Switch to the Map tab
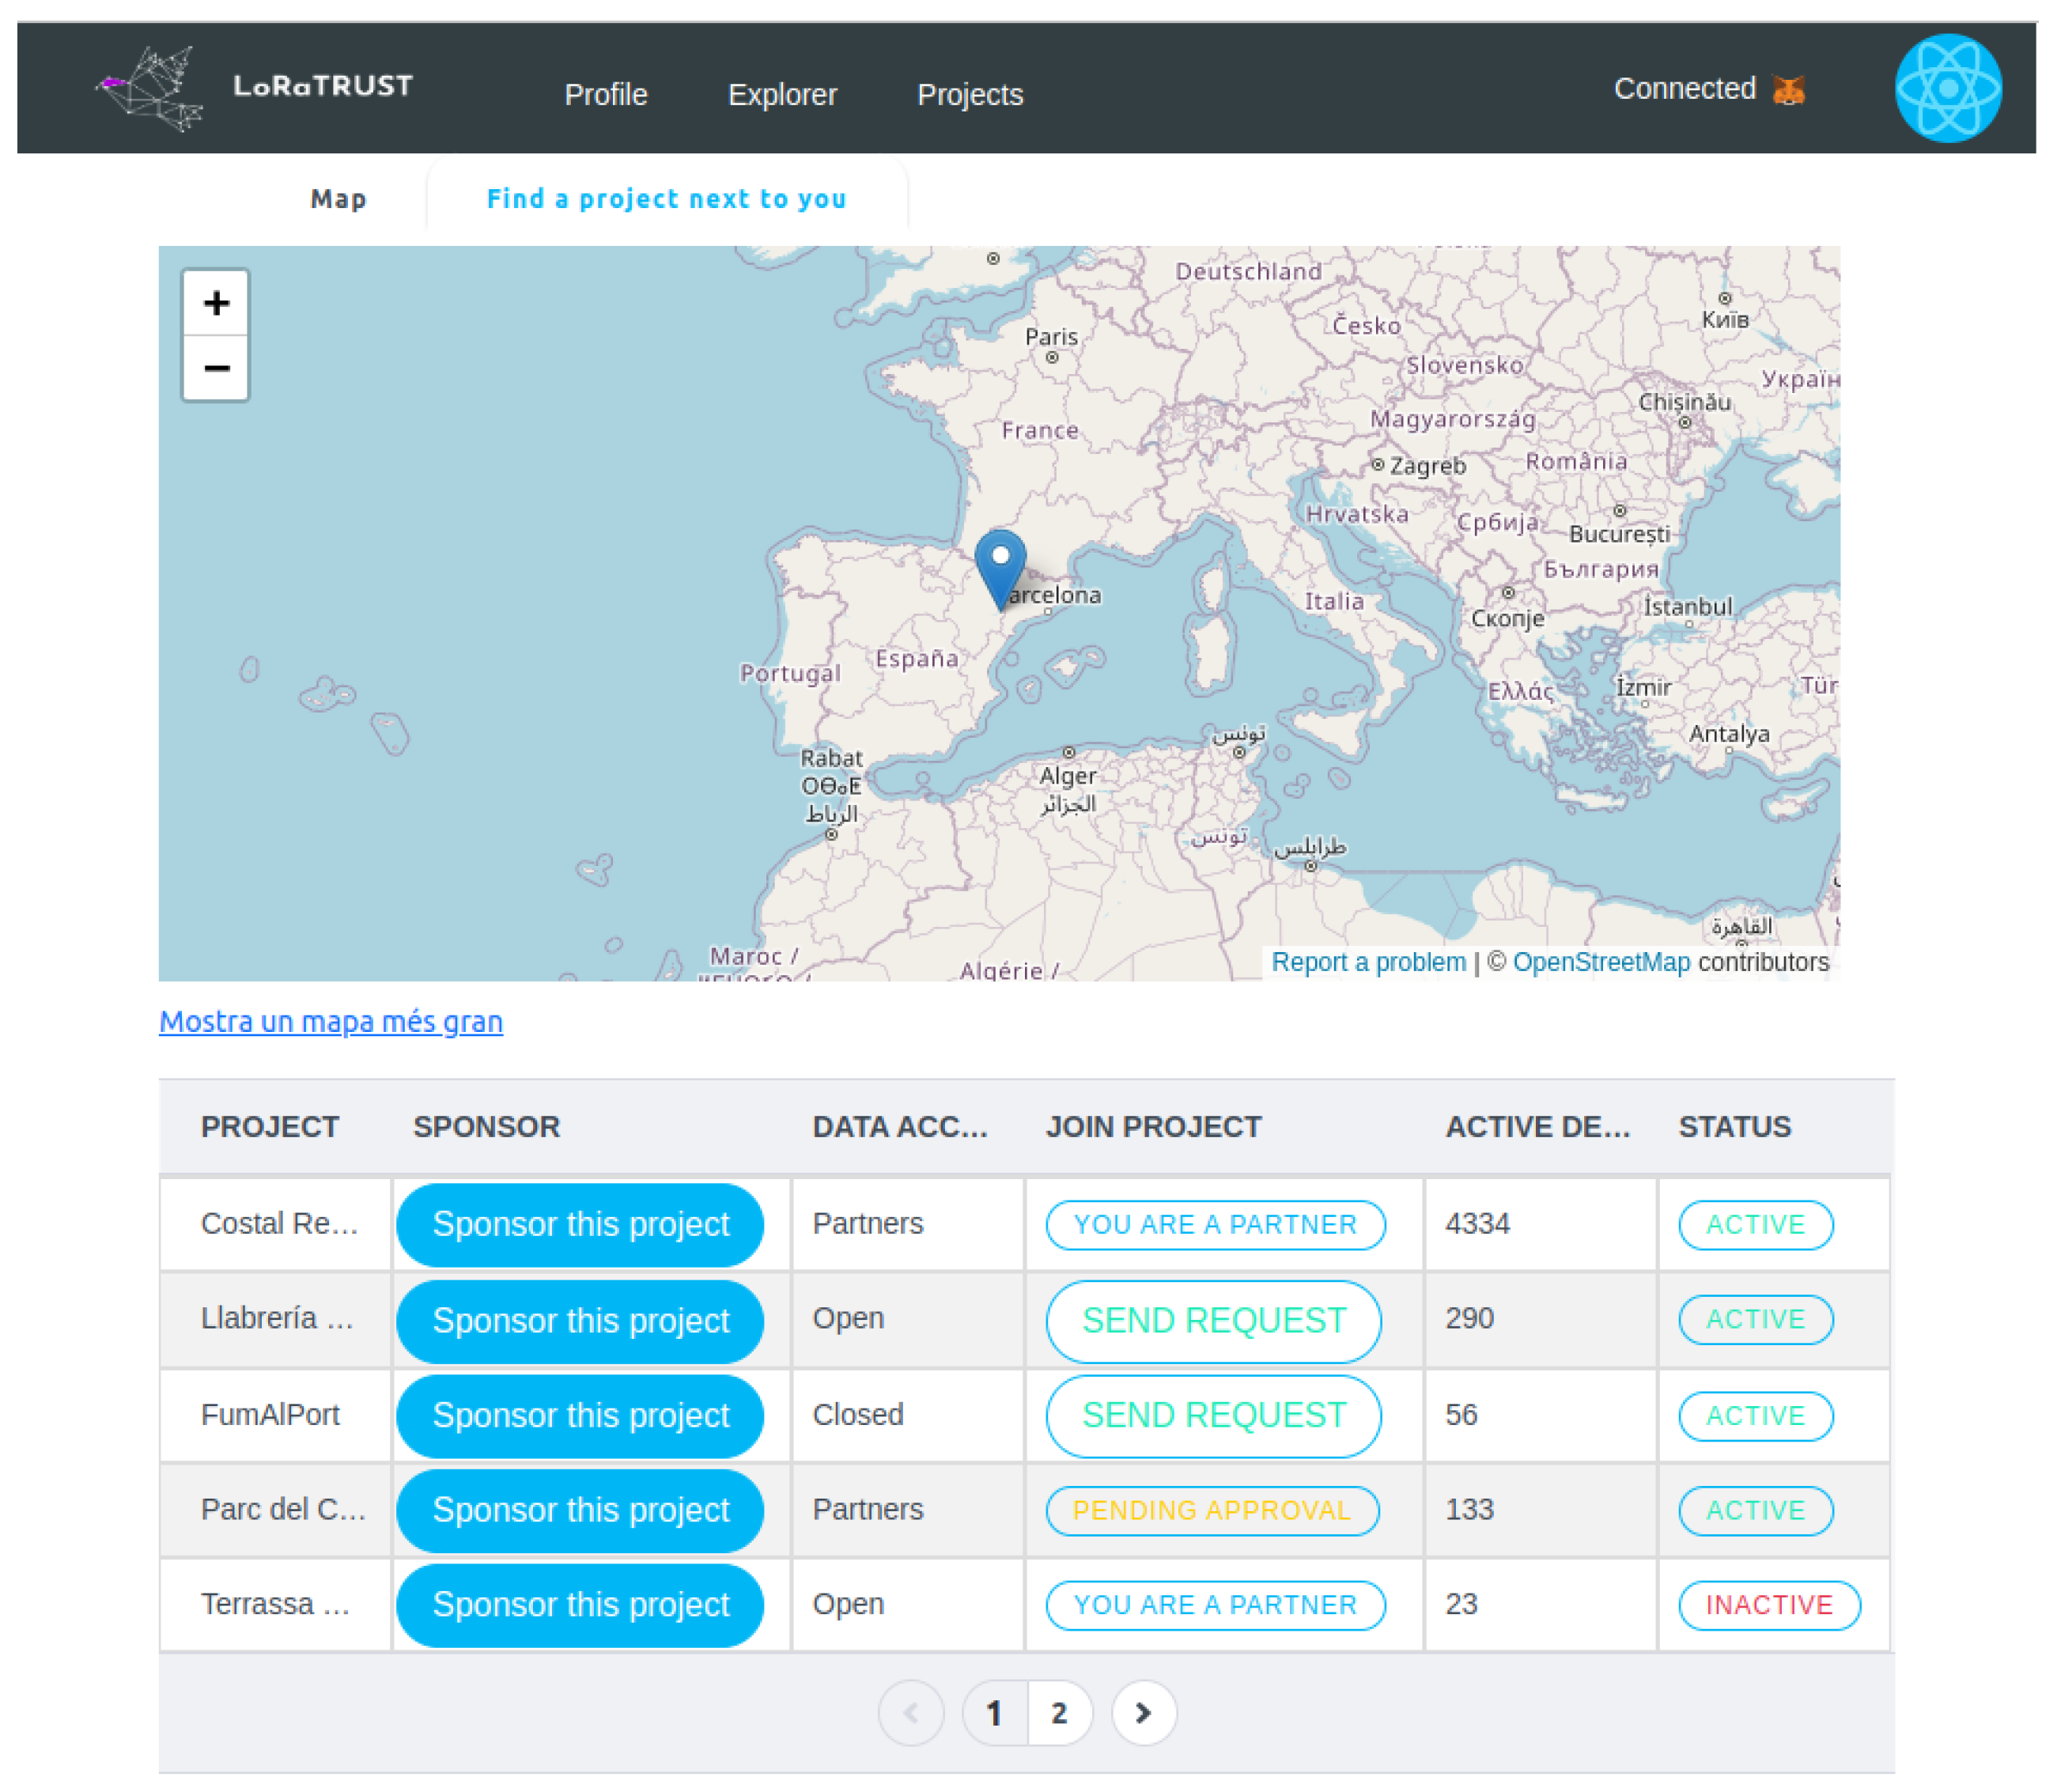Screen dimensions: 2057x1792 [338, 199]
